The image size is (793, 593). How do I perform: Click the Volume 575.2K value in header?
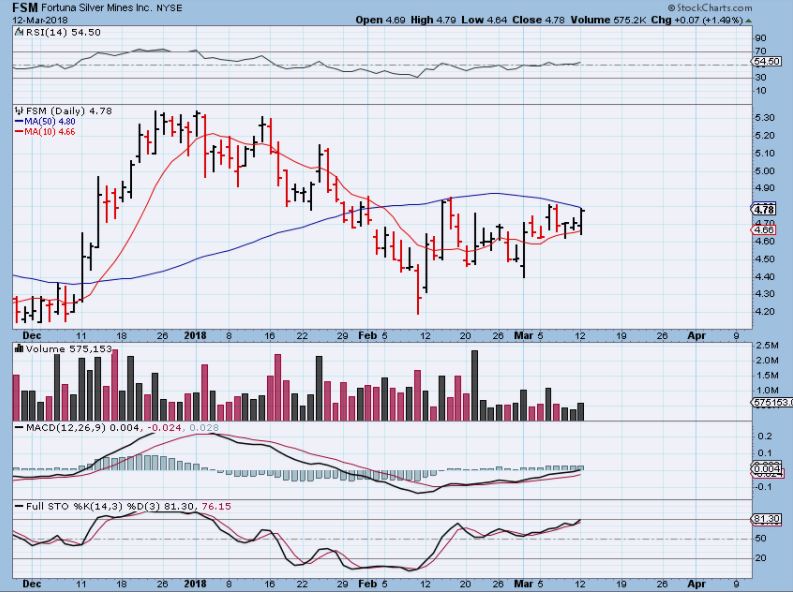click(608, 20)
